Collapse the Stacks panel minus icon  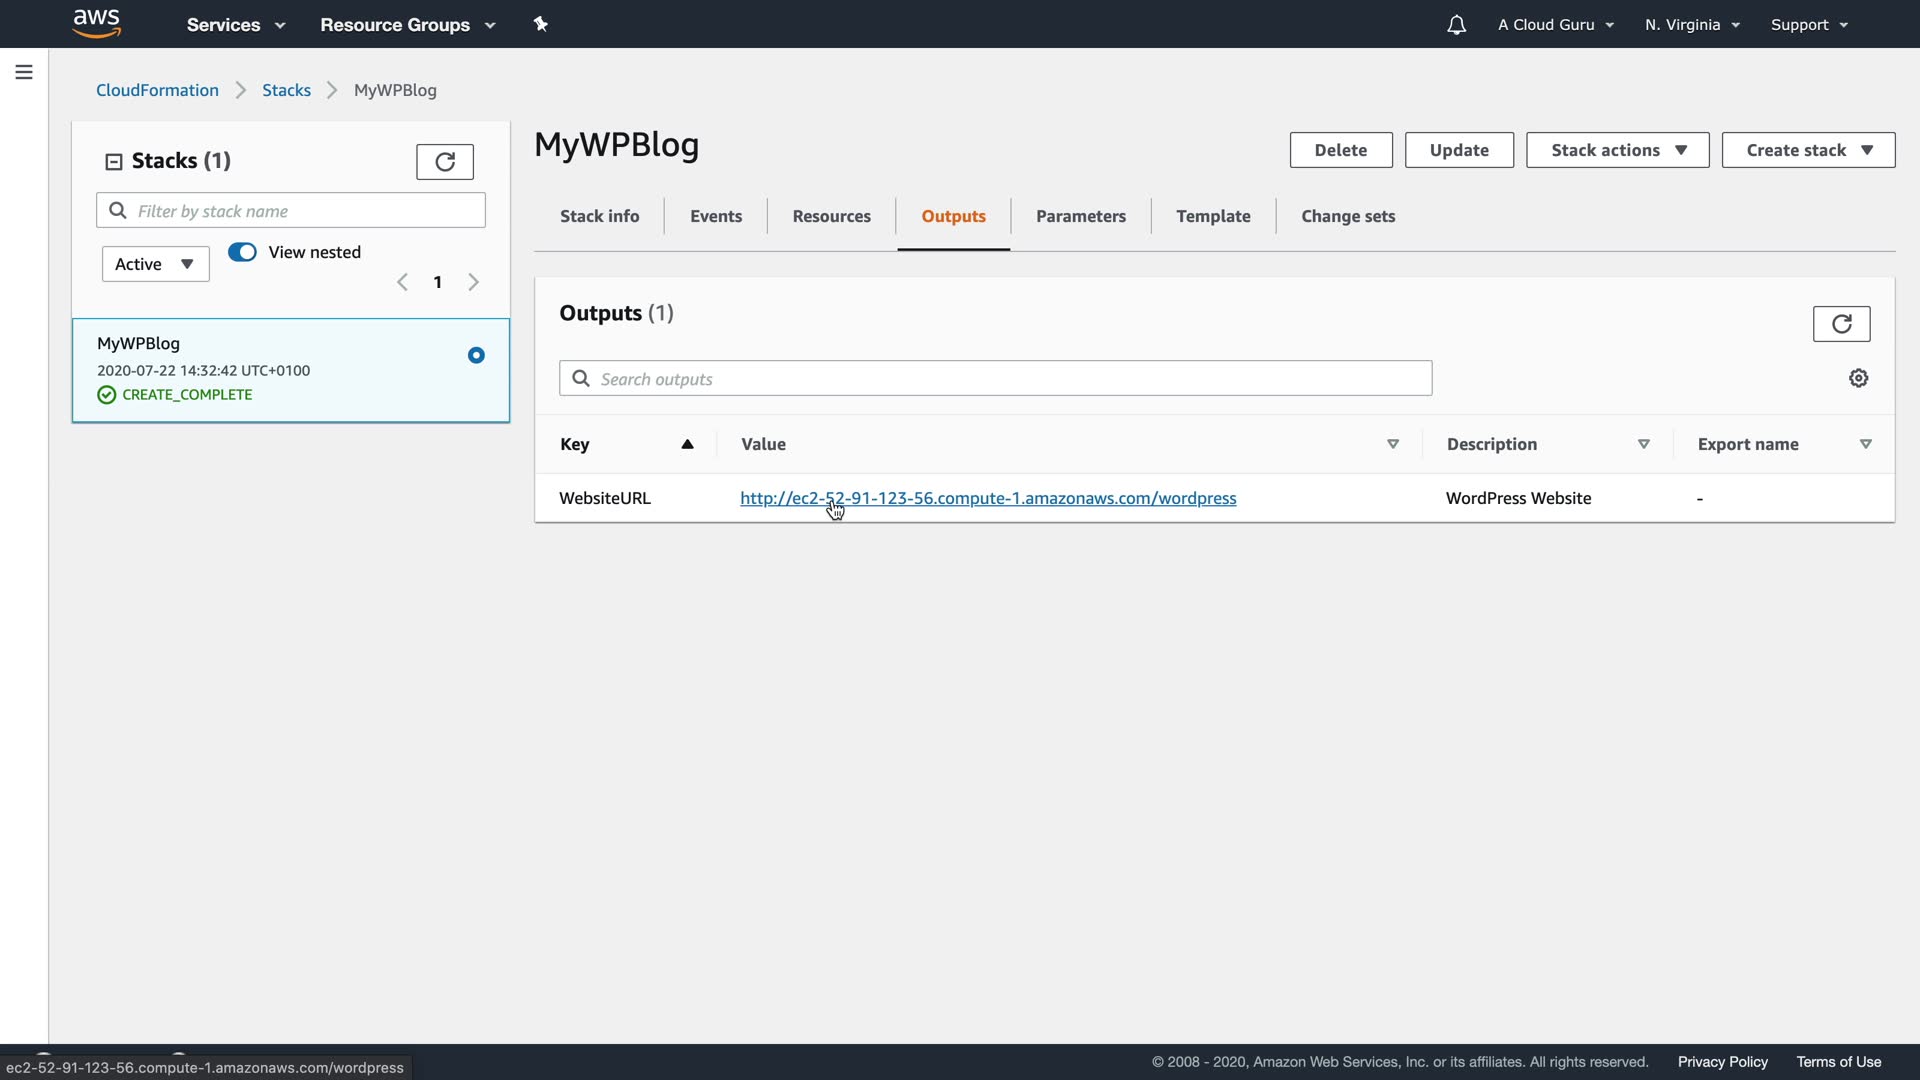114,161
